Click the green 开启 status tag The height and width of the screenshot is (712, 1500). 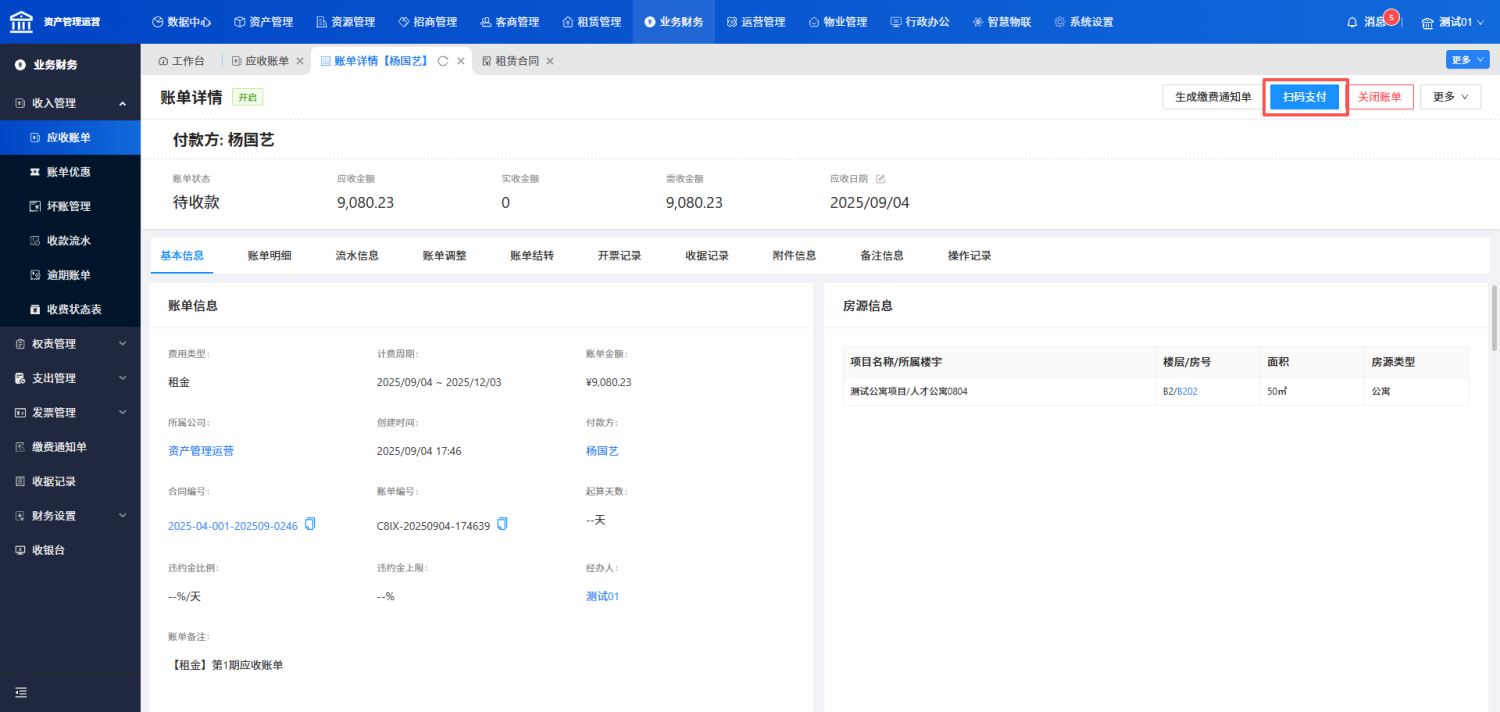pos(247,97)
